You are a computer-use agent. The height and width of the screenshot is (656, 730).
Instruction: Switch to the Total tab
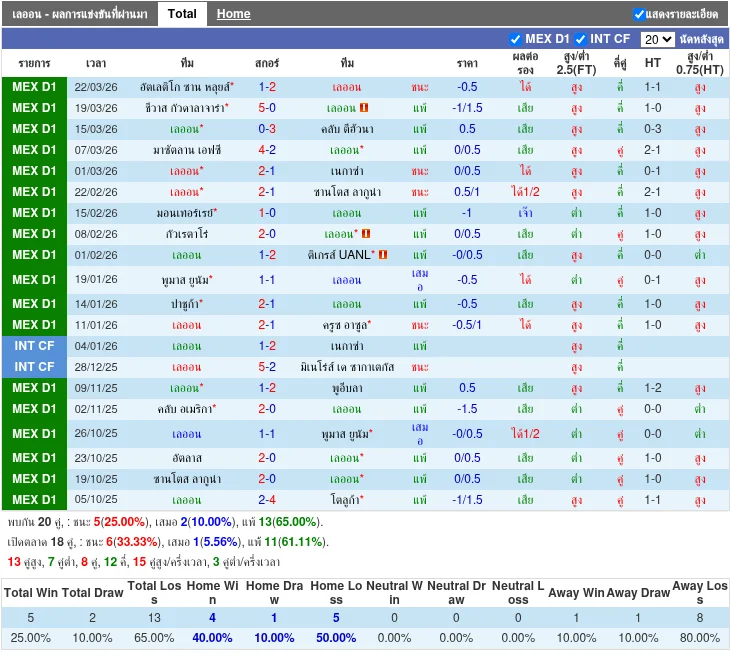coord(182,14)
